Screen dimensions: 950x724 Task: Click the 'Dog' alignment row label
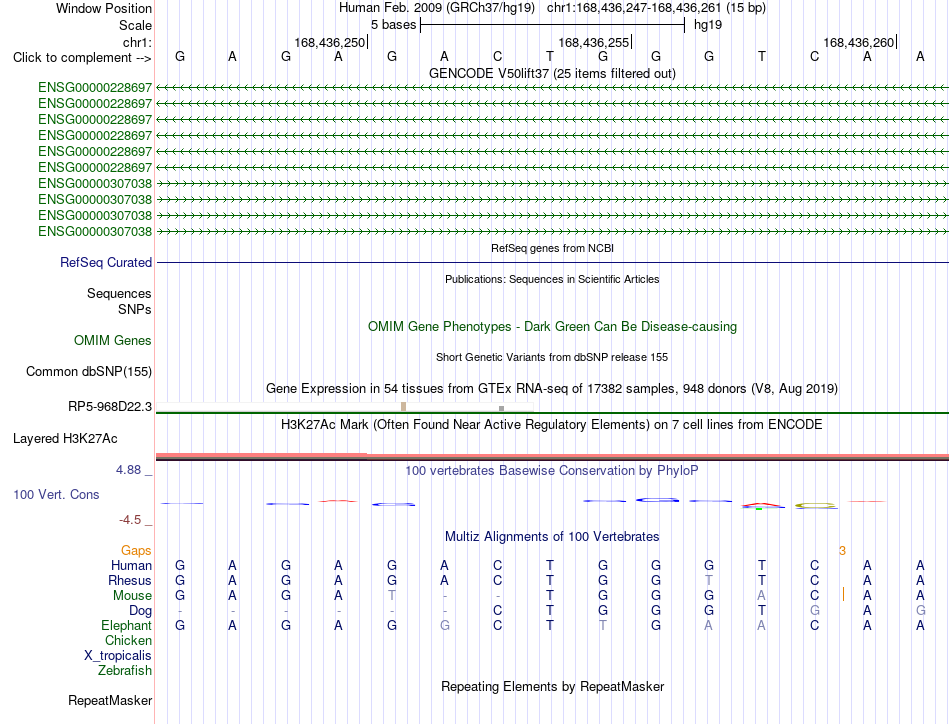point(140,611)
